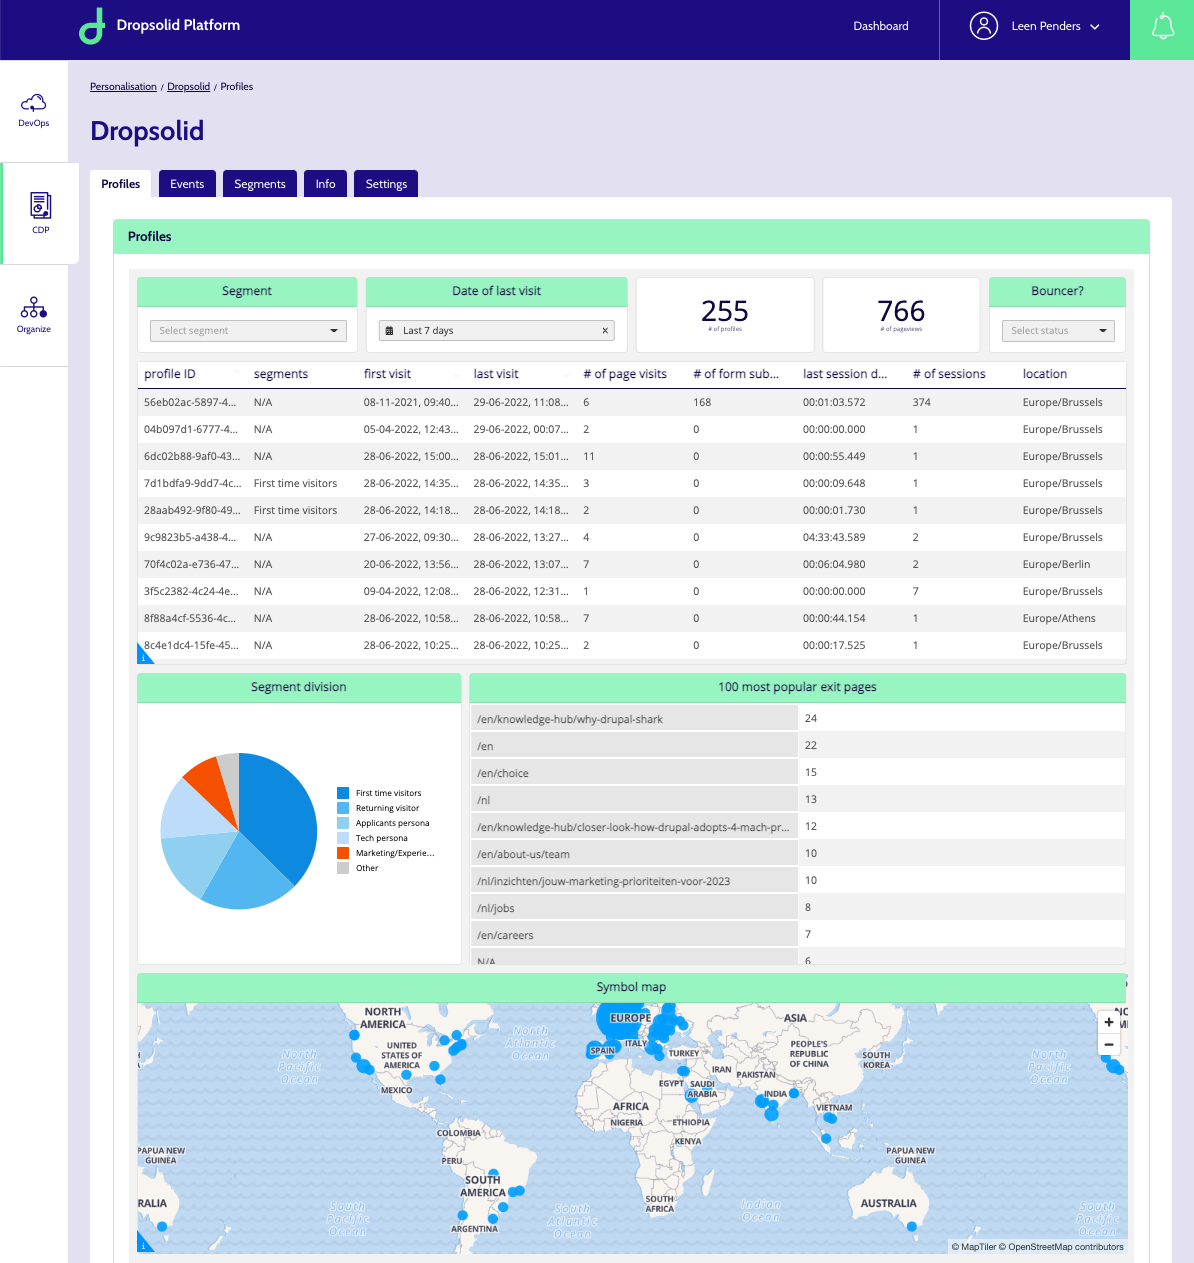This screenshot has width=1194, height=1263.
Task: Switch to the Profiles tab
Action: [x=121, y=184]
